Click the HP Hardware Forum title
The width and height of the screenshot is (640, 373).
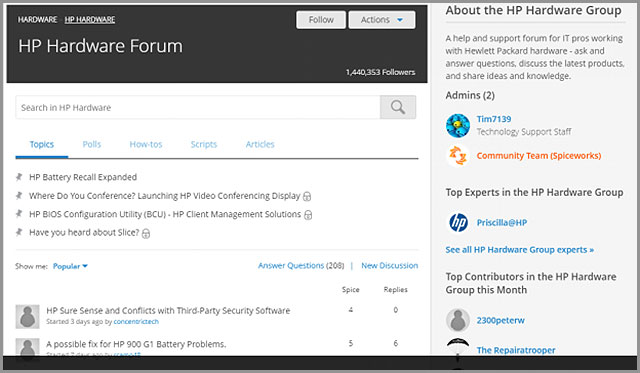(x=100, y=46)
